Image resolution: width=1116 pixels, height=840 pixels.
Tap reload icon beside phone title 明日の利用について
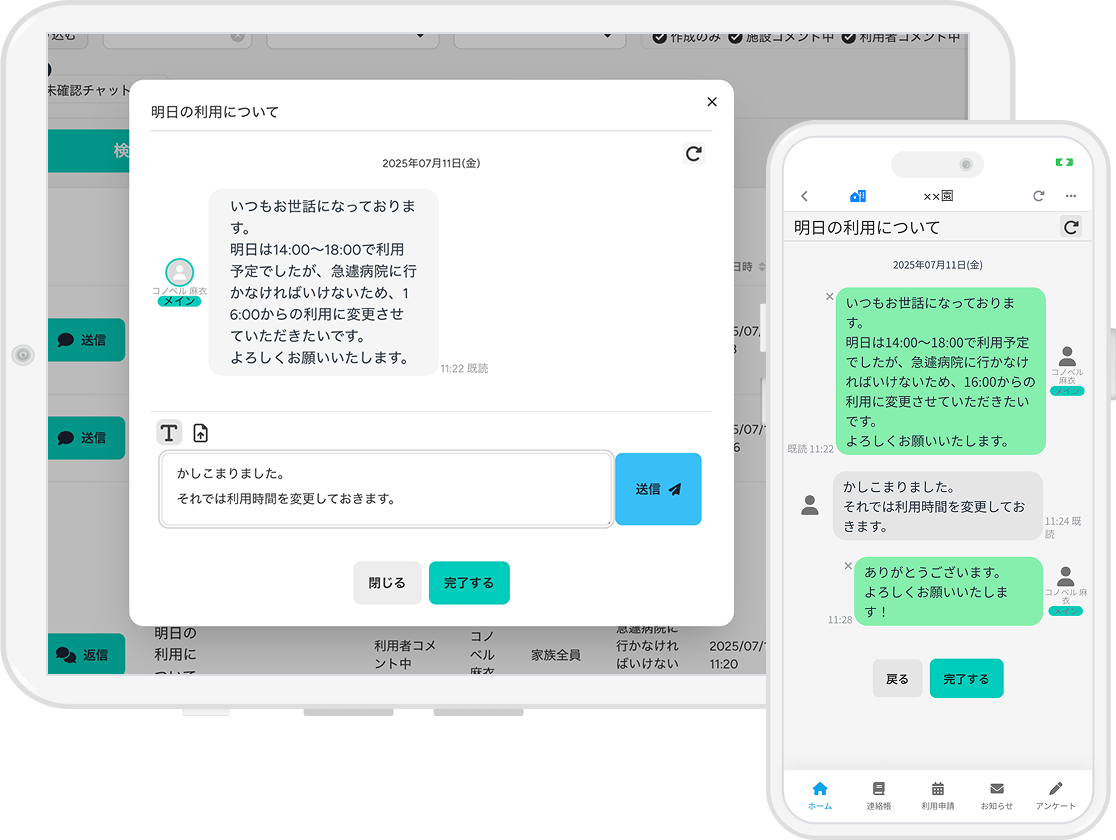click(1071, 227)
